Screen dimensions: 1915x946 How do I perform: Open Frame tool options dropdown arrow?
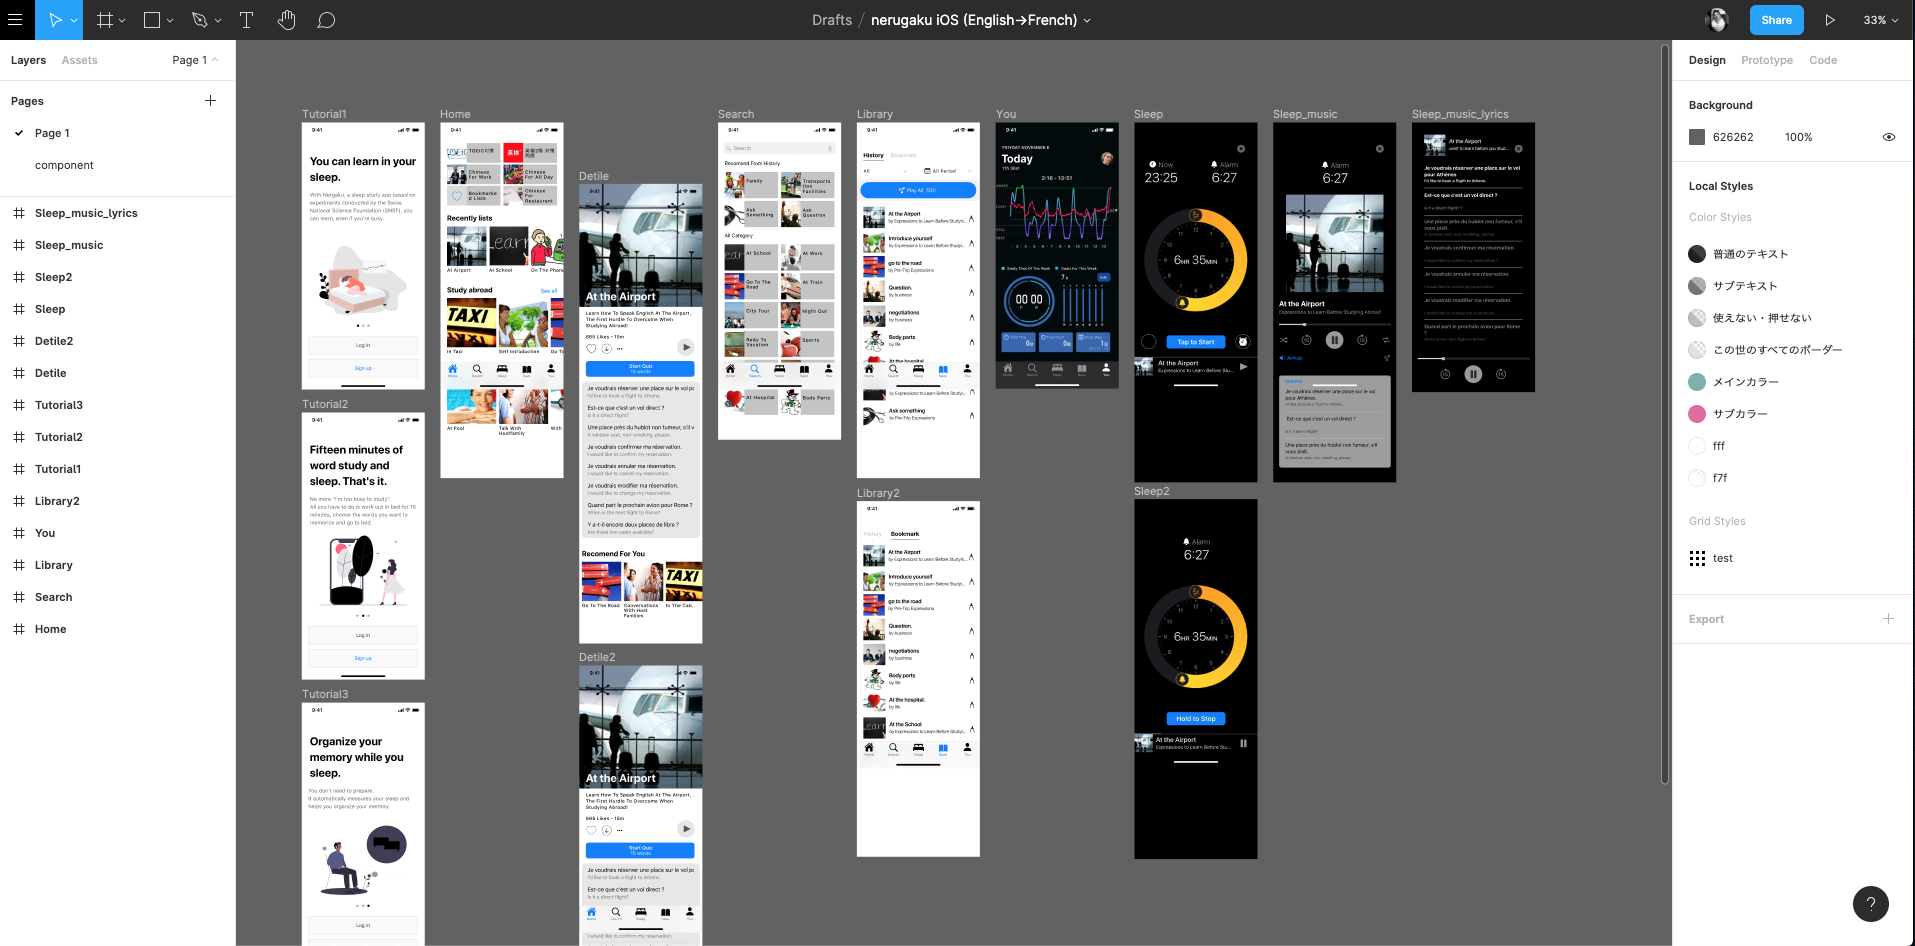pos(122,20)
